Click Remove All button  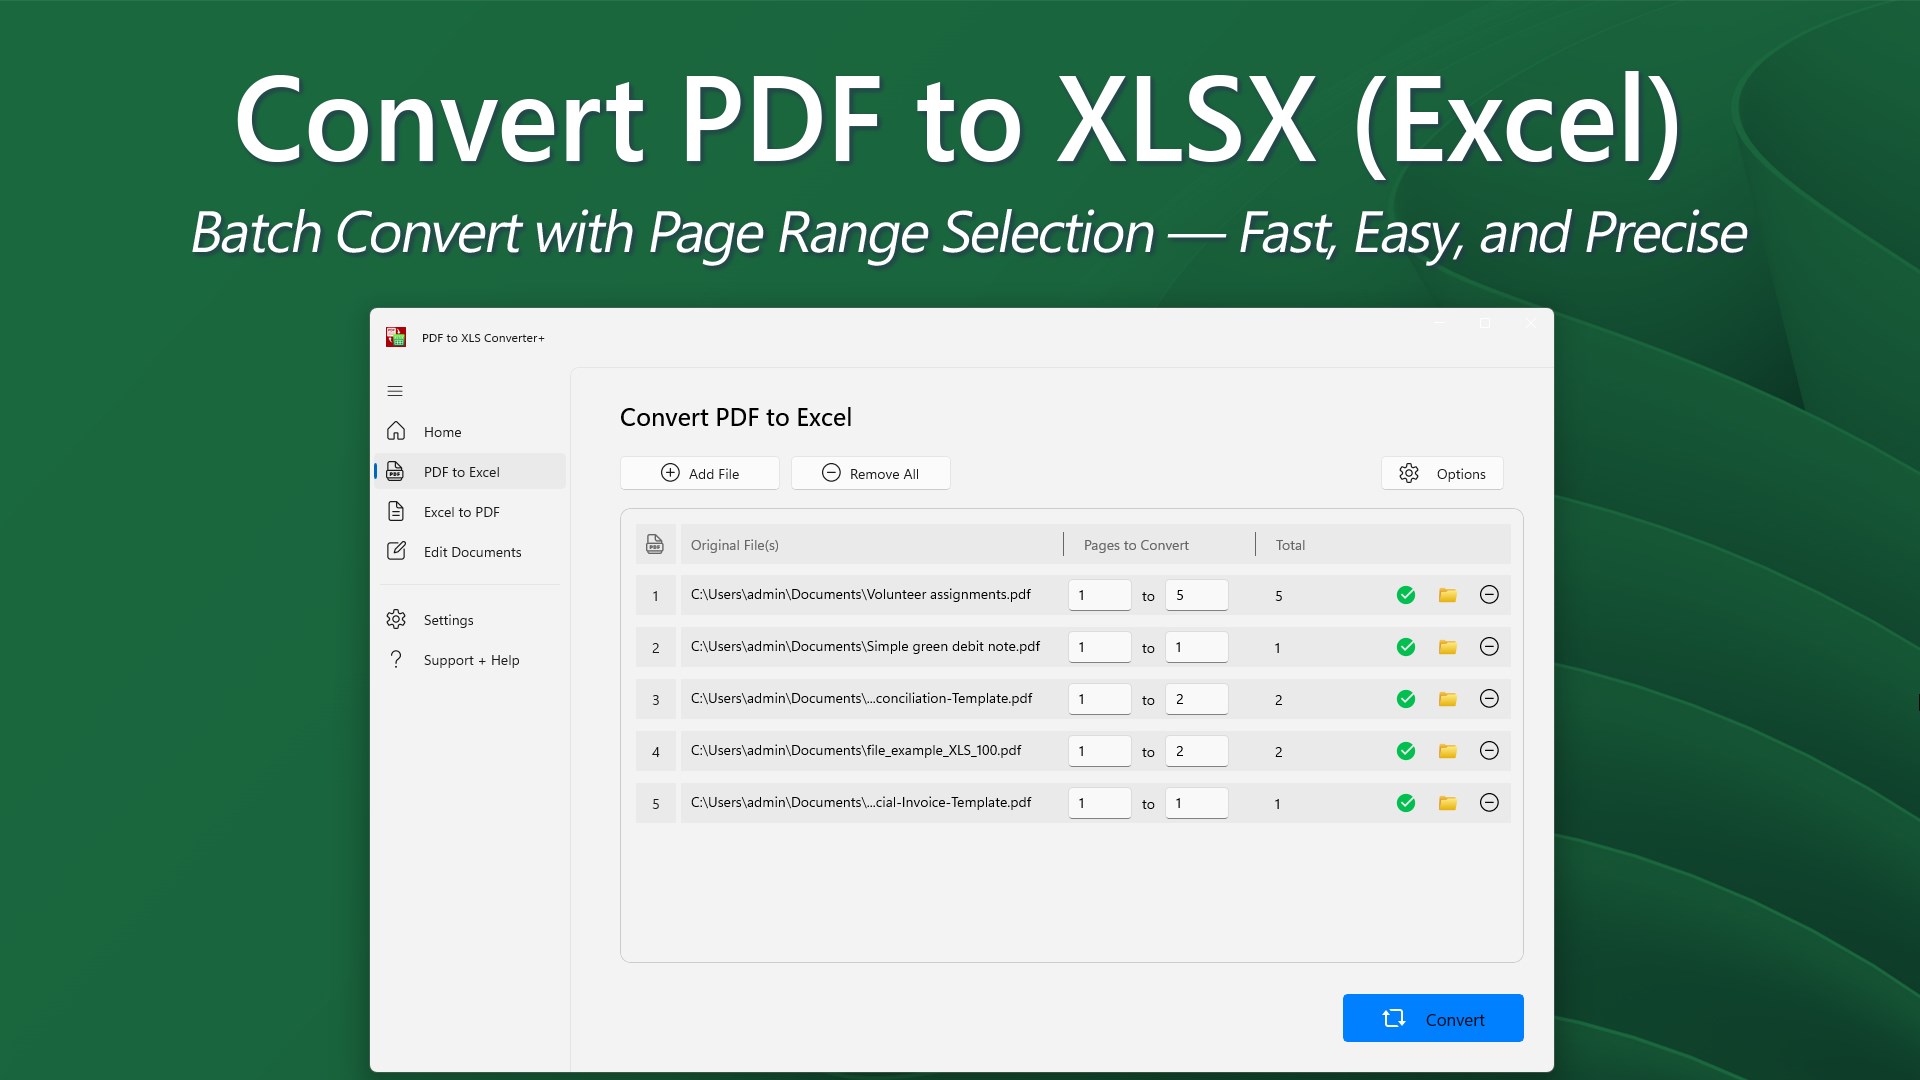(870, 474)
